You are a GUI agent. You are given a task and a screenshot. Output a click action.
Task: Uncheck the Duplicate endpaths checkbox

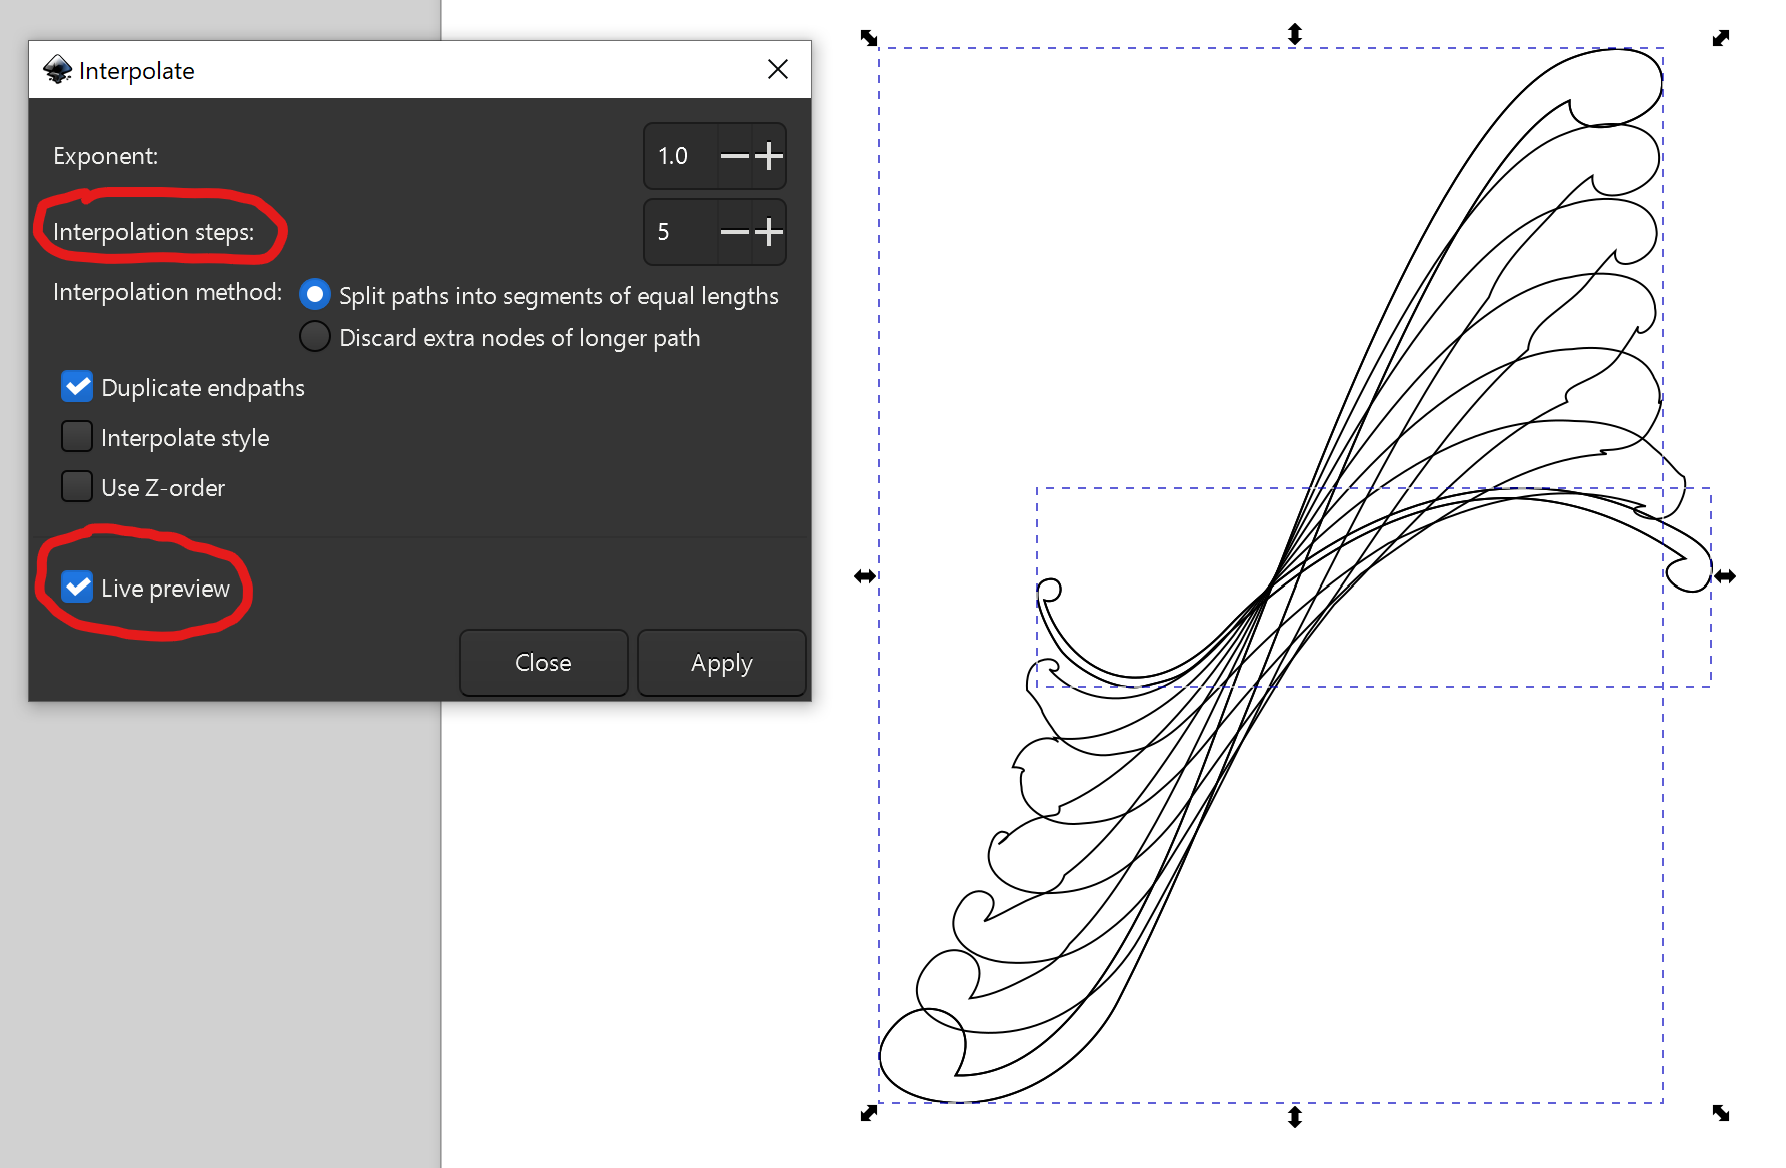point(77,387)
